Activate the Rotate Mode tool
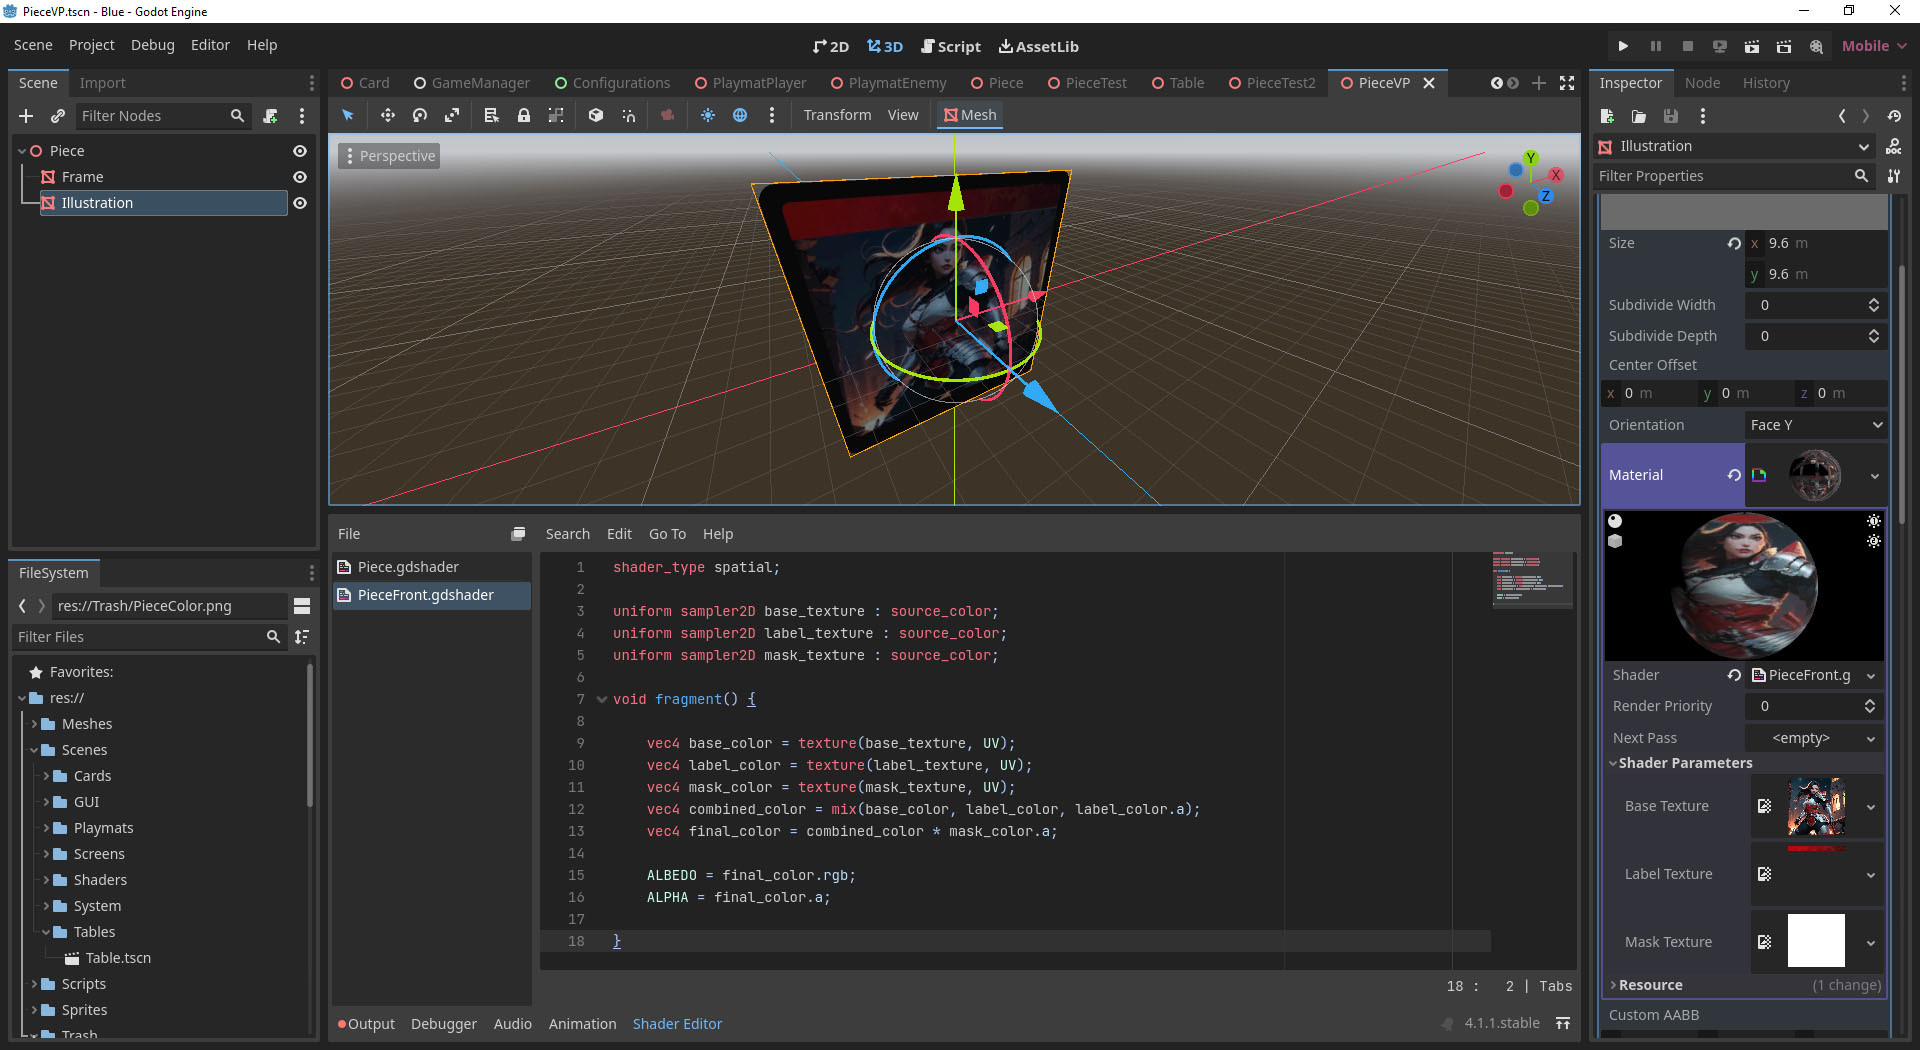This screenshot has width=1920, height=1050. pos(420,115)
